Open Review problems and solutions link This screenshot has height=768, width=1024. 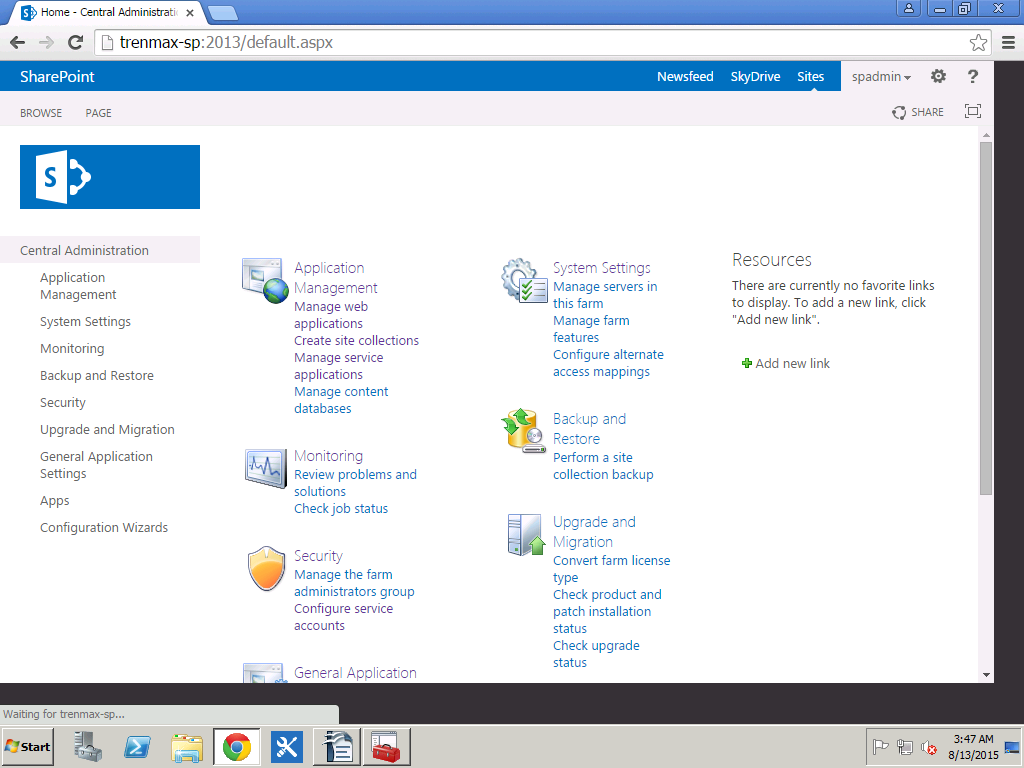pyautogui.click(x=355, y=483)
